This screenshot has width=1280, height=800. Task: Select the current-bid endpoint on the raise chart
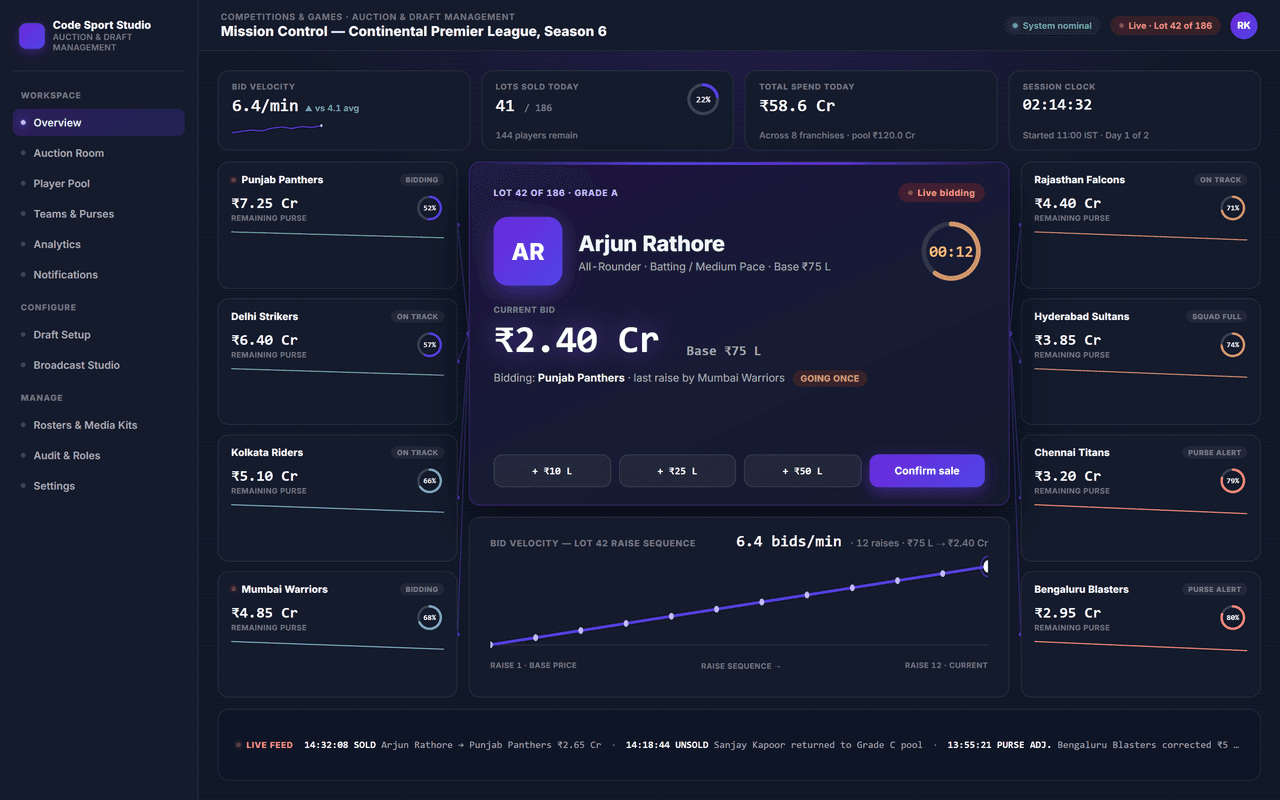click(987, 566)
